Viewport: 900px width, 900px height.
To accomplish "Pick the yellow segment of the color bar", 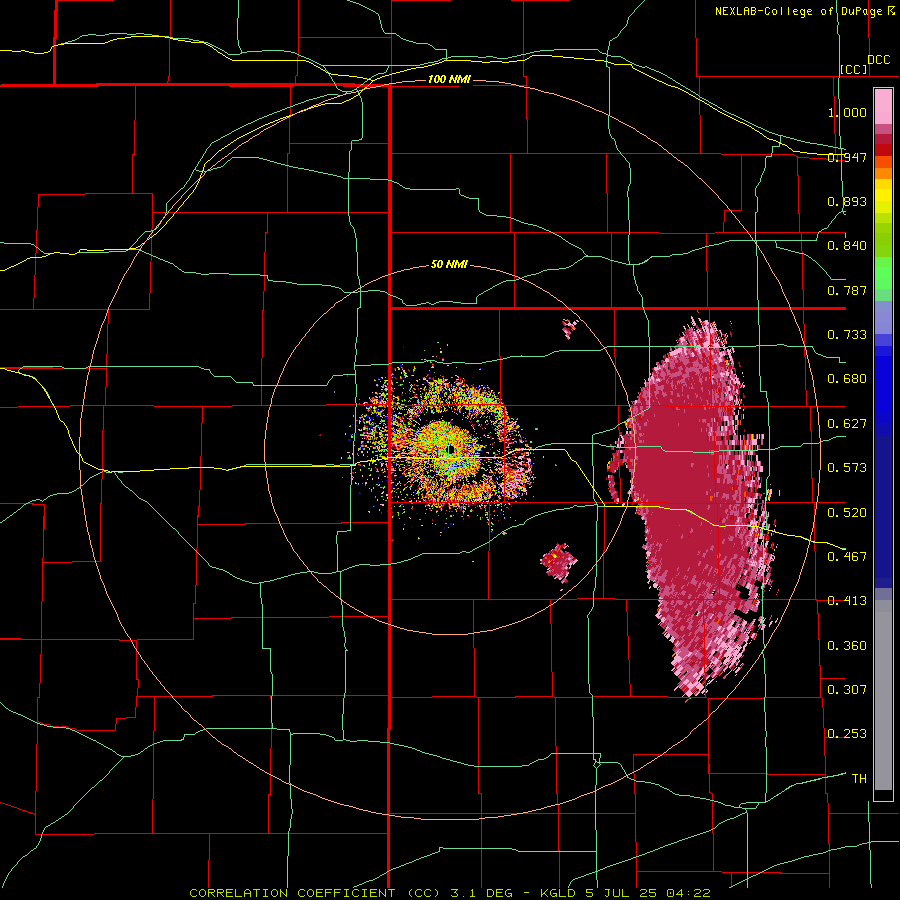I will click(883, 196).
